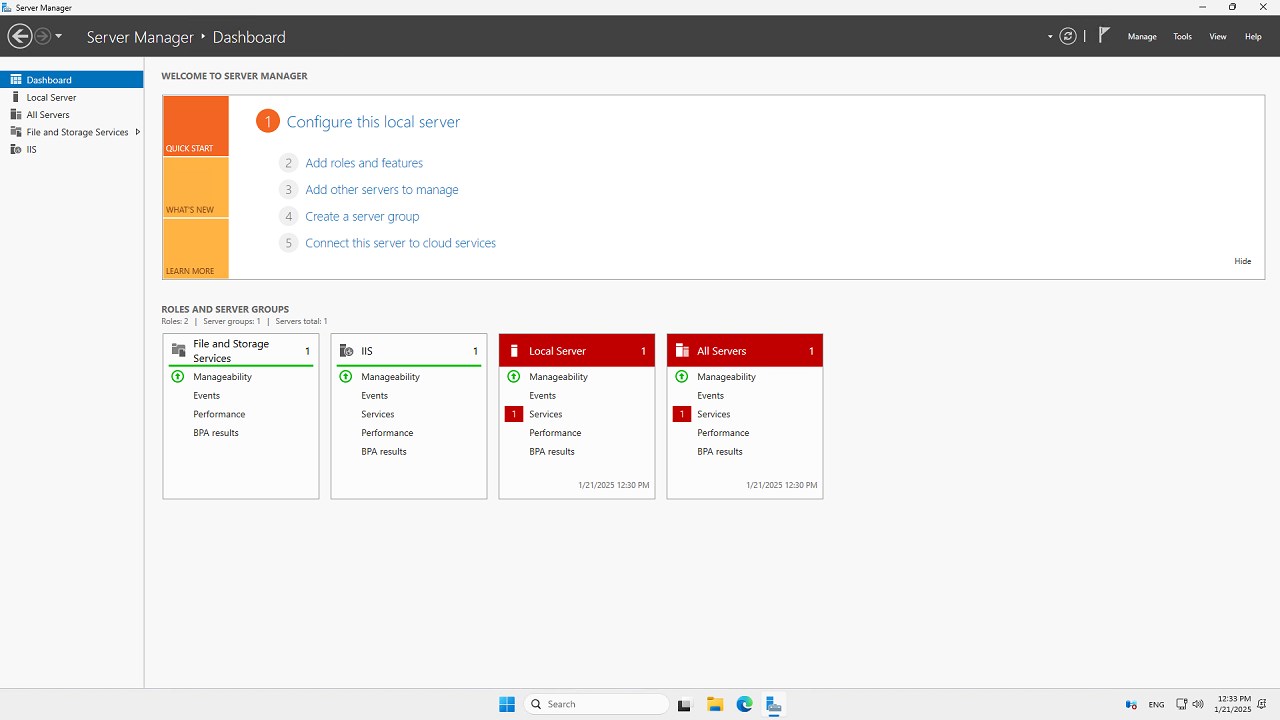Screen dimensions: 1280x720
Task: Click Performance in the All Servers tile
Action: (723, 433)
